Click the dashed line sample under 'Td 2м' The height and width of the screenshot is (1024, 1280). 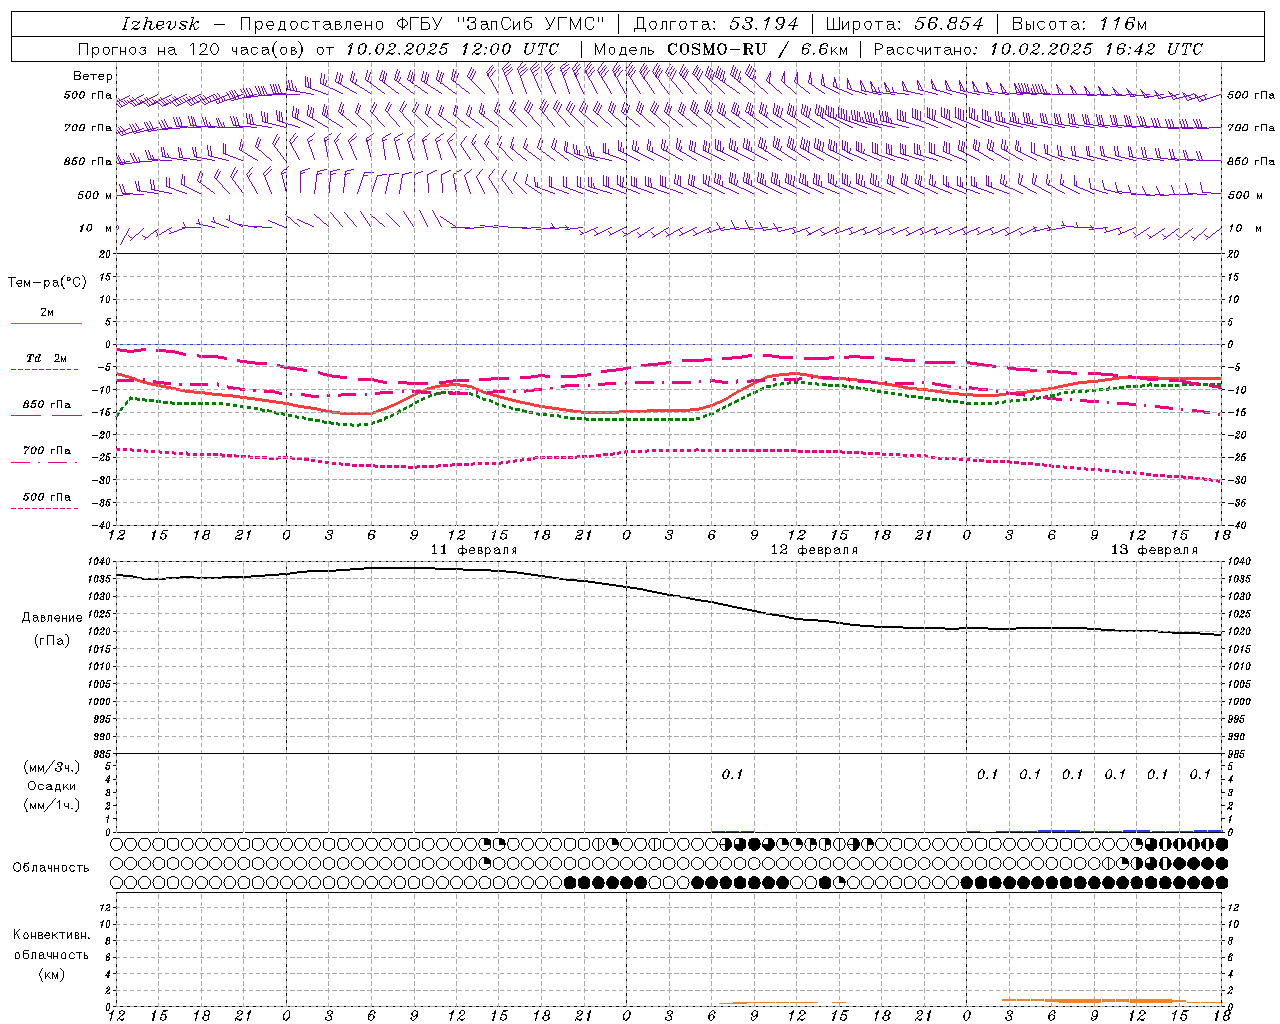(x=44, y=369)
